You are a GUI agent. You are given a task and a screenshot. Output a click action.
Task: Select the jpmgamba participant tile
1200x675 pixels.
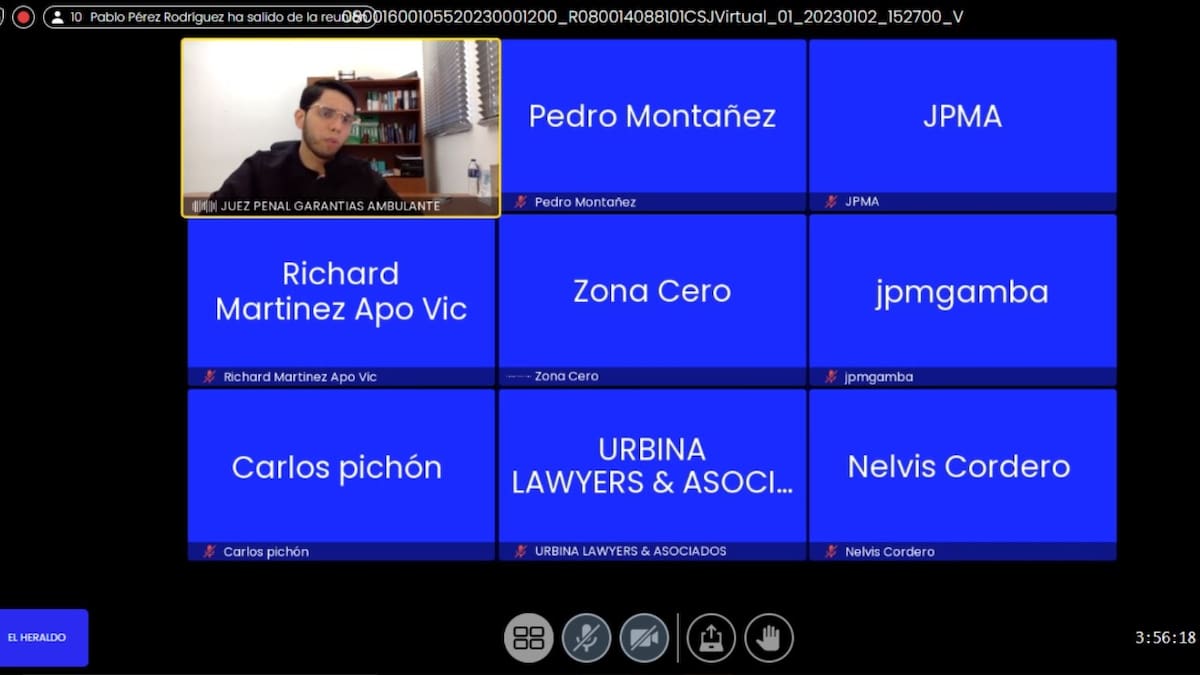[x=962, y=292]
